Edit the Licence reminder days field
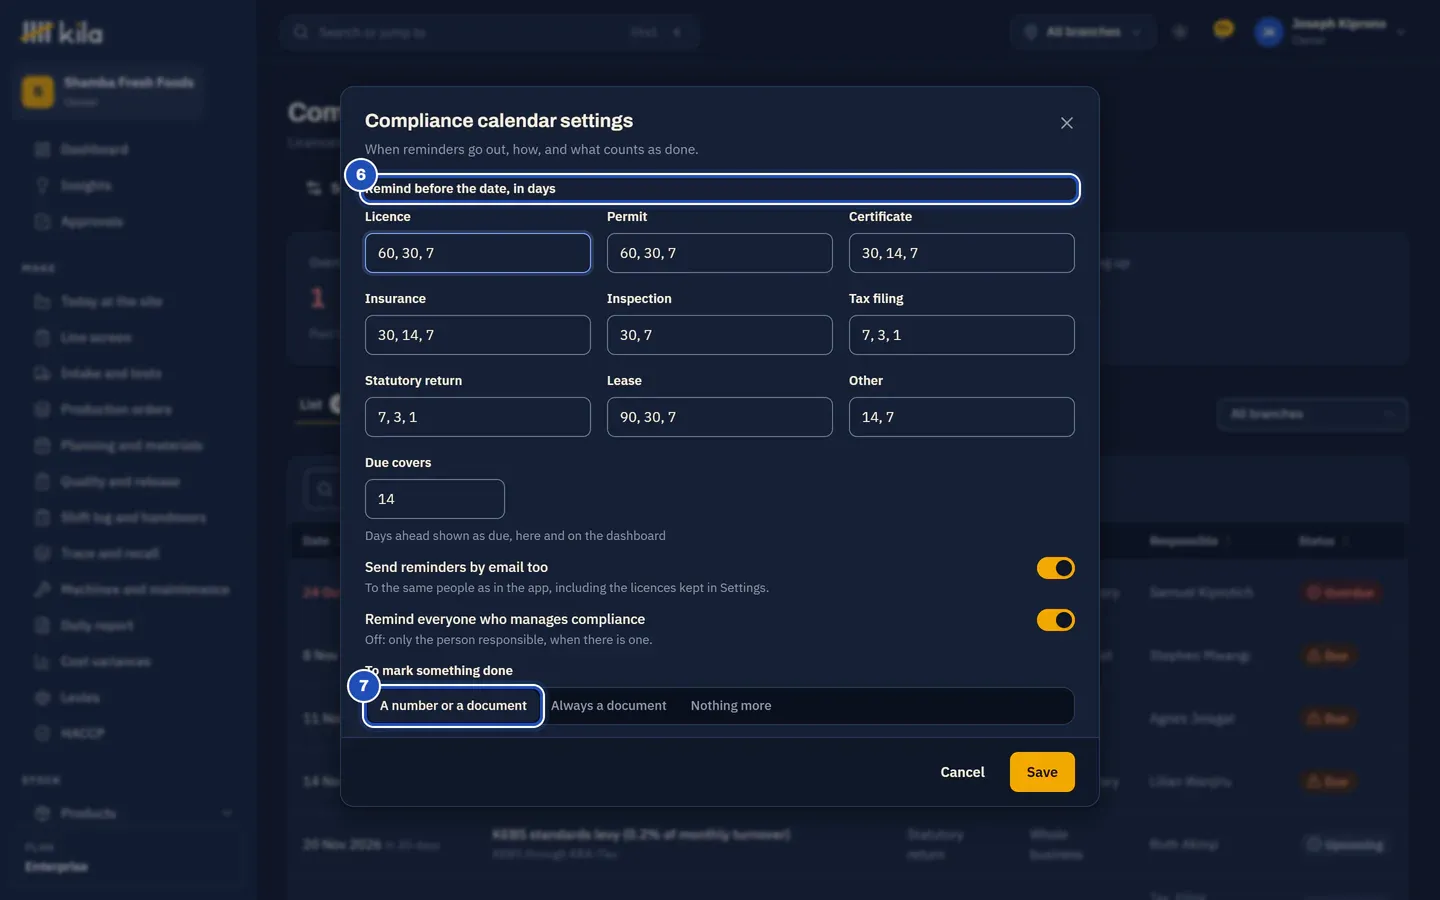Screen dimensions: 1440x900 [x=478, y=253]
